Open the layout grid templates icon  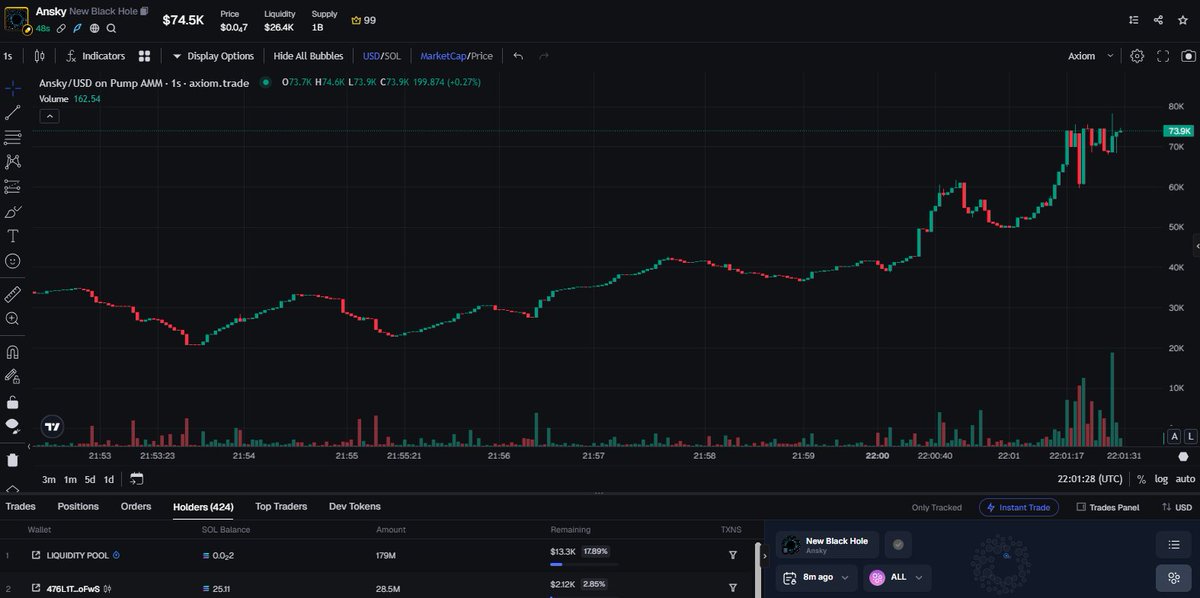(145, 56)
